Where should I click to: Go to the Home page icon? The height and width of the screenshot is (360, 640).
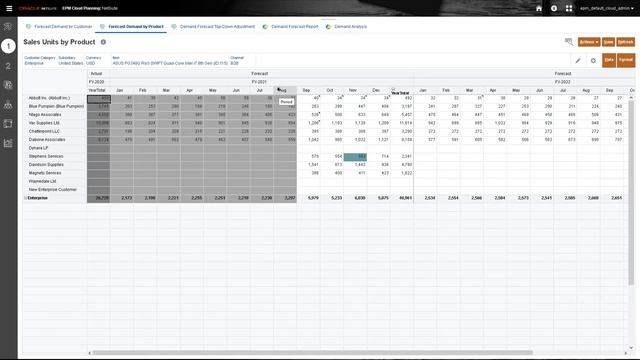tap(539, 8)
